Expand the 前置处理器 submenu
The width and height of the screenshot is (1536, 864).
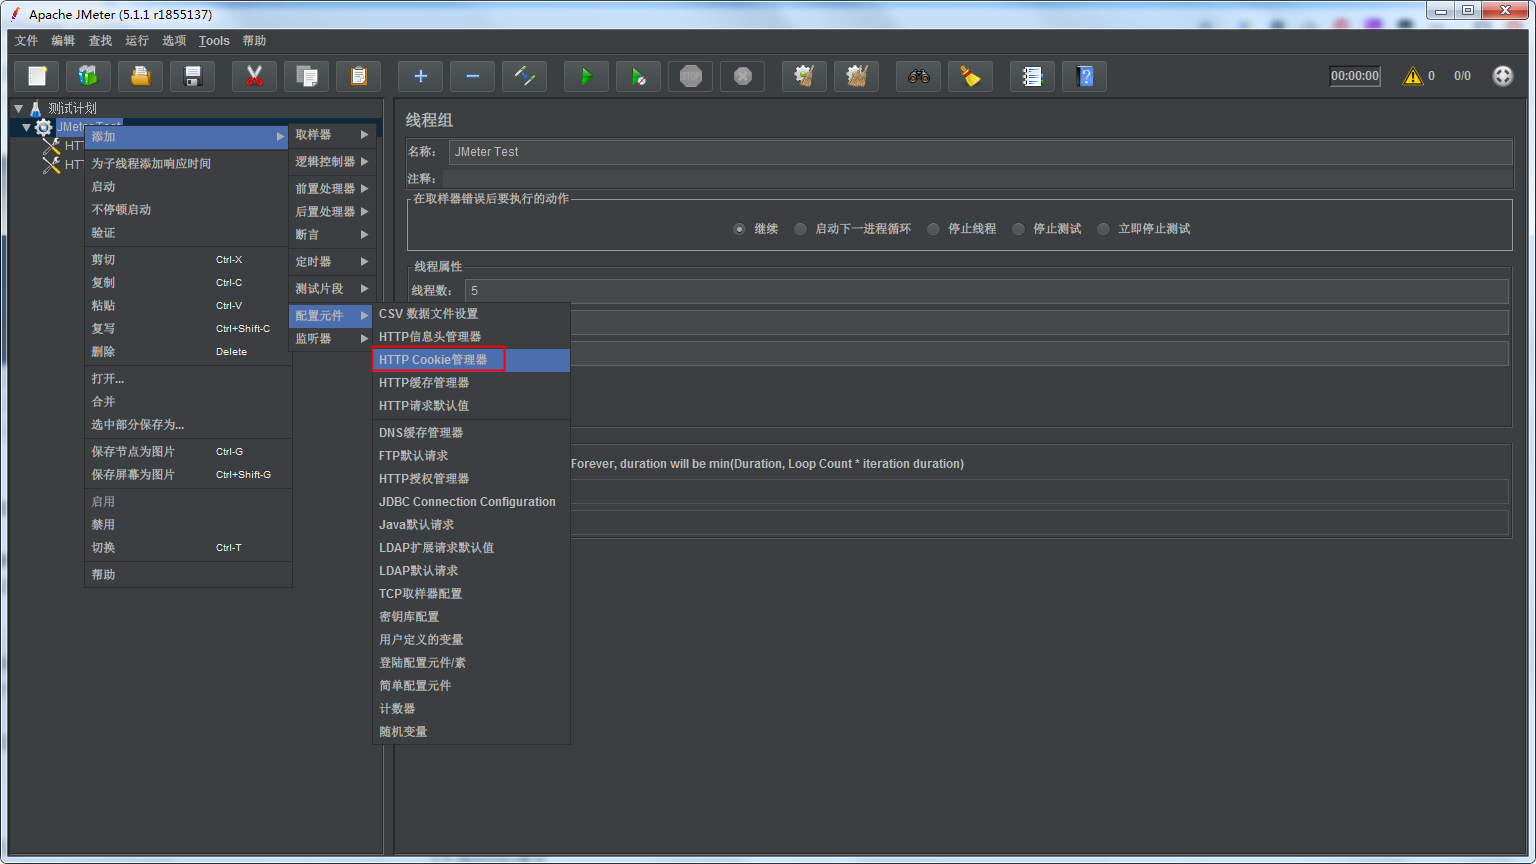pyautogui.click(x=332, y=189)
